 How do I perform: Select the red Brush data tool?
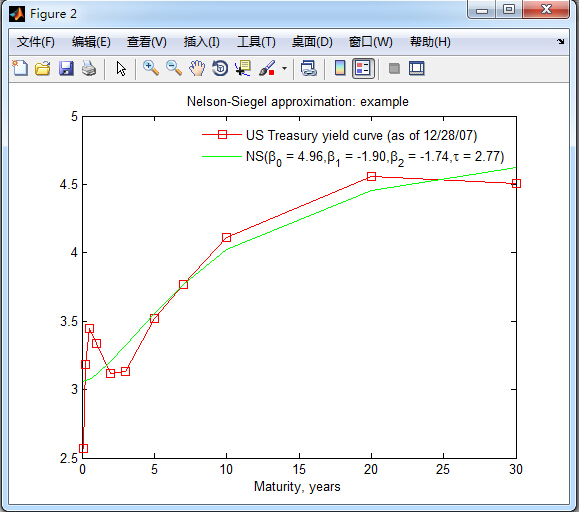pyautogui.click(x=267, y=68)
